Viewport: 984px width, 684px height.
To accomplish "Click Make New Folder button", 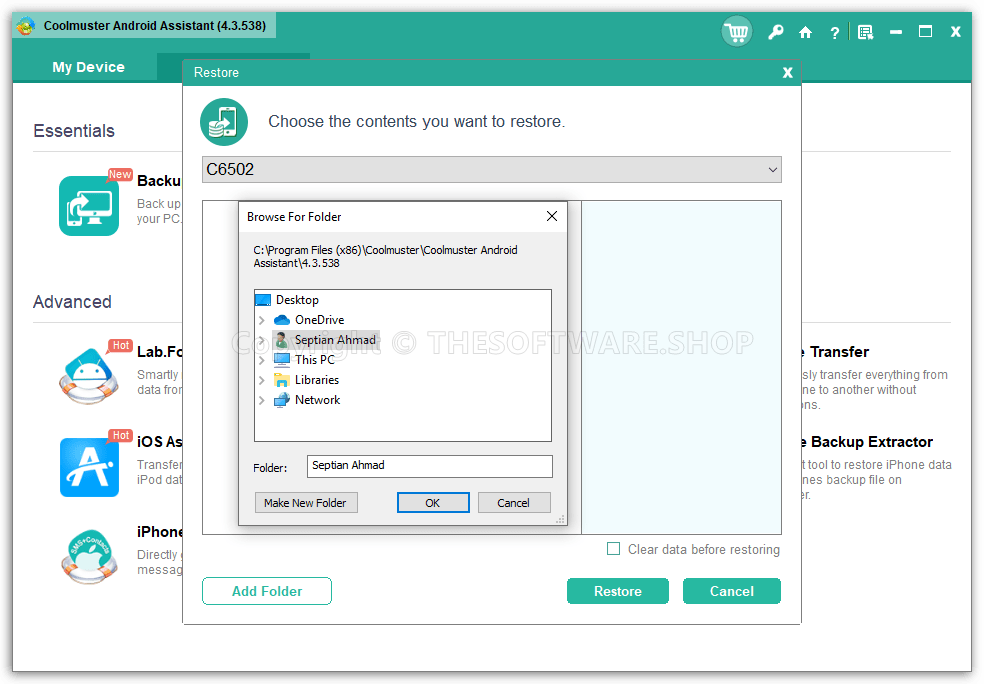I will (x=306, y=503).
